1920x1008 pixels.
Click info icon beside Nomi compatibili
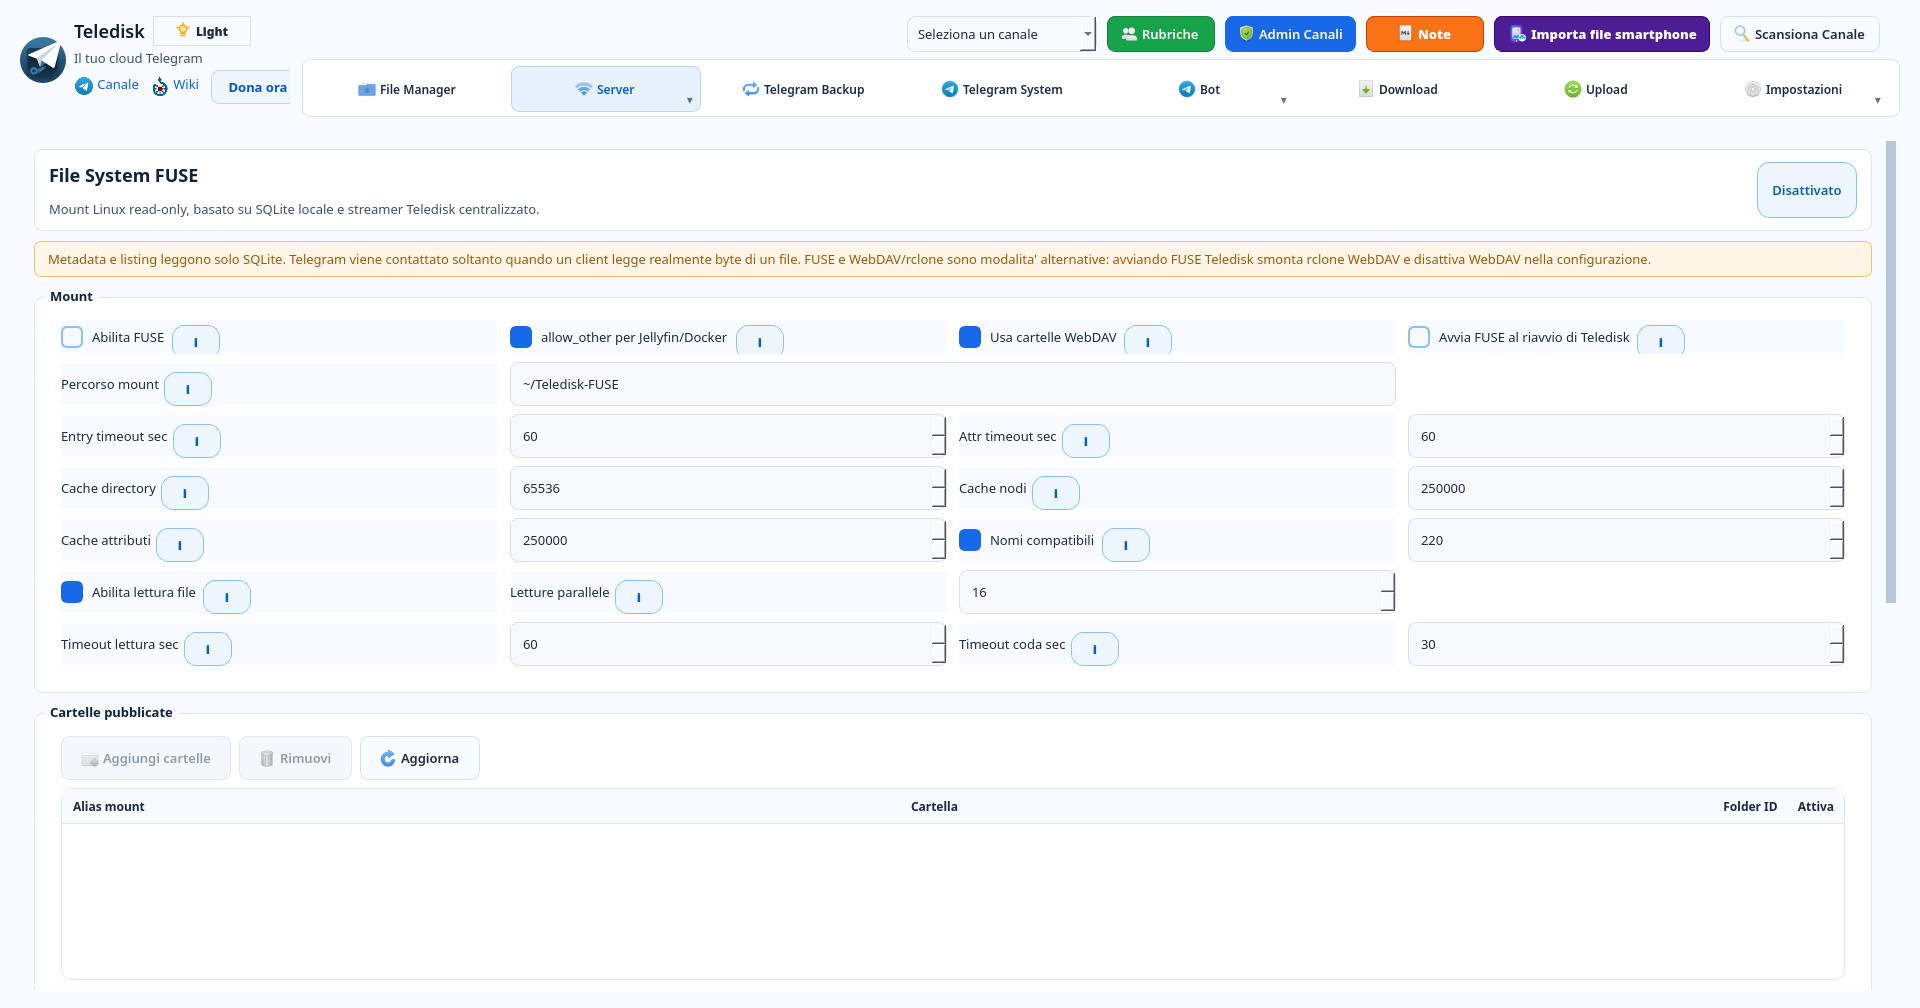tap(1126, 544)
